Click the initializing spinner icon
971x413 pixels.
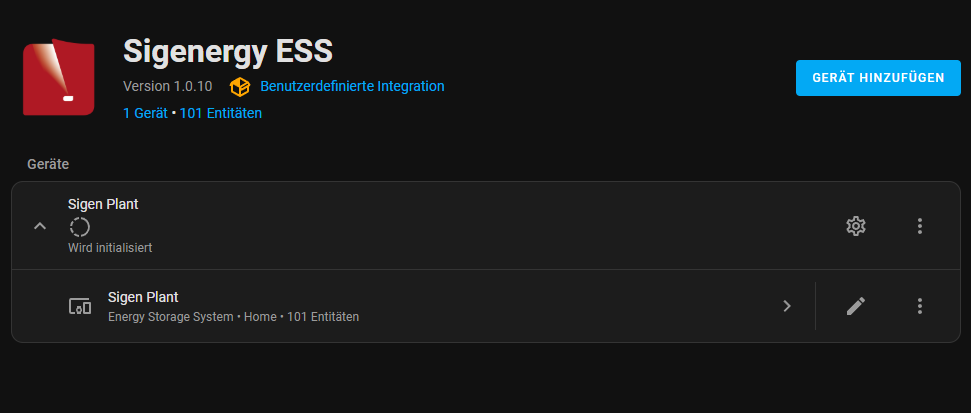point(79,227)
